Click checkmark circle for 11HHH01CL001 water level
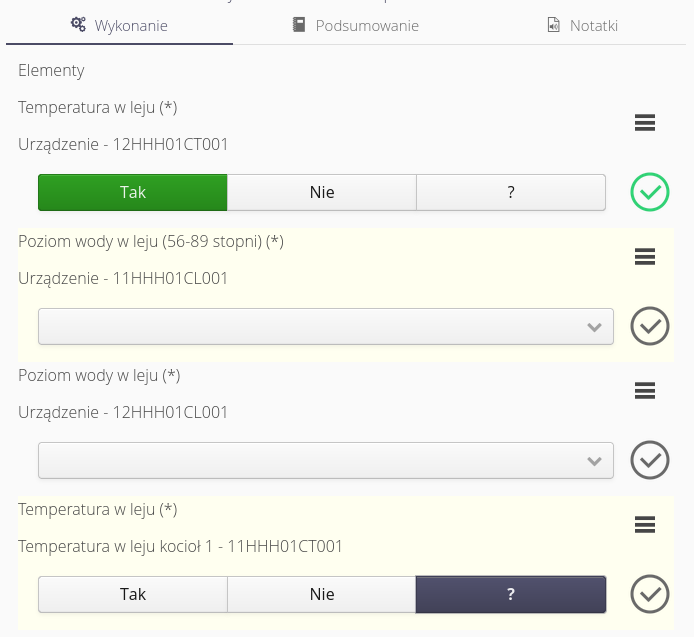 tap(649, 326)
